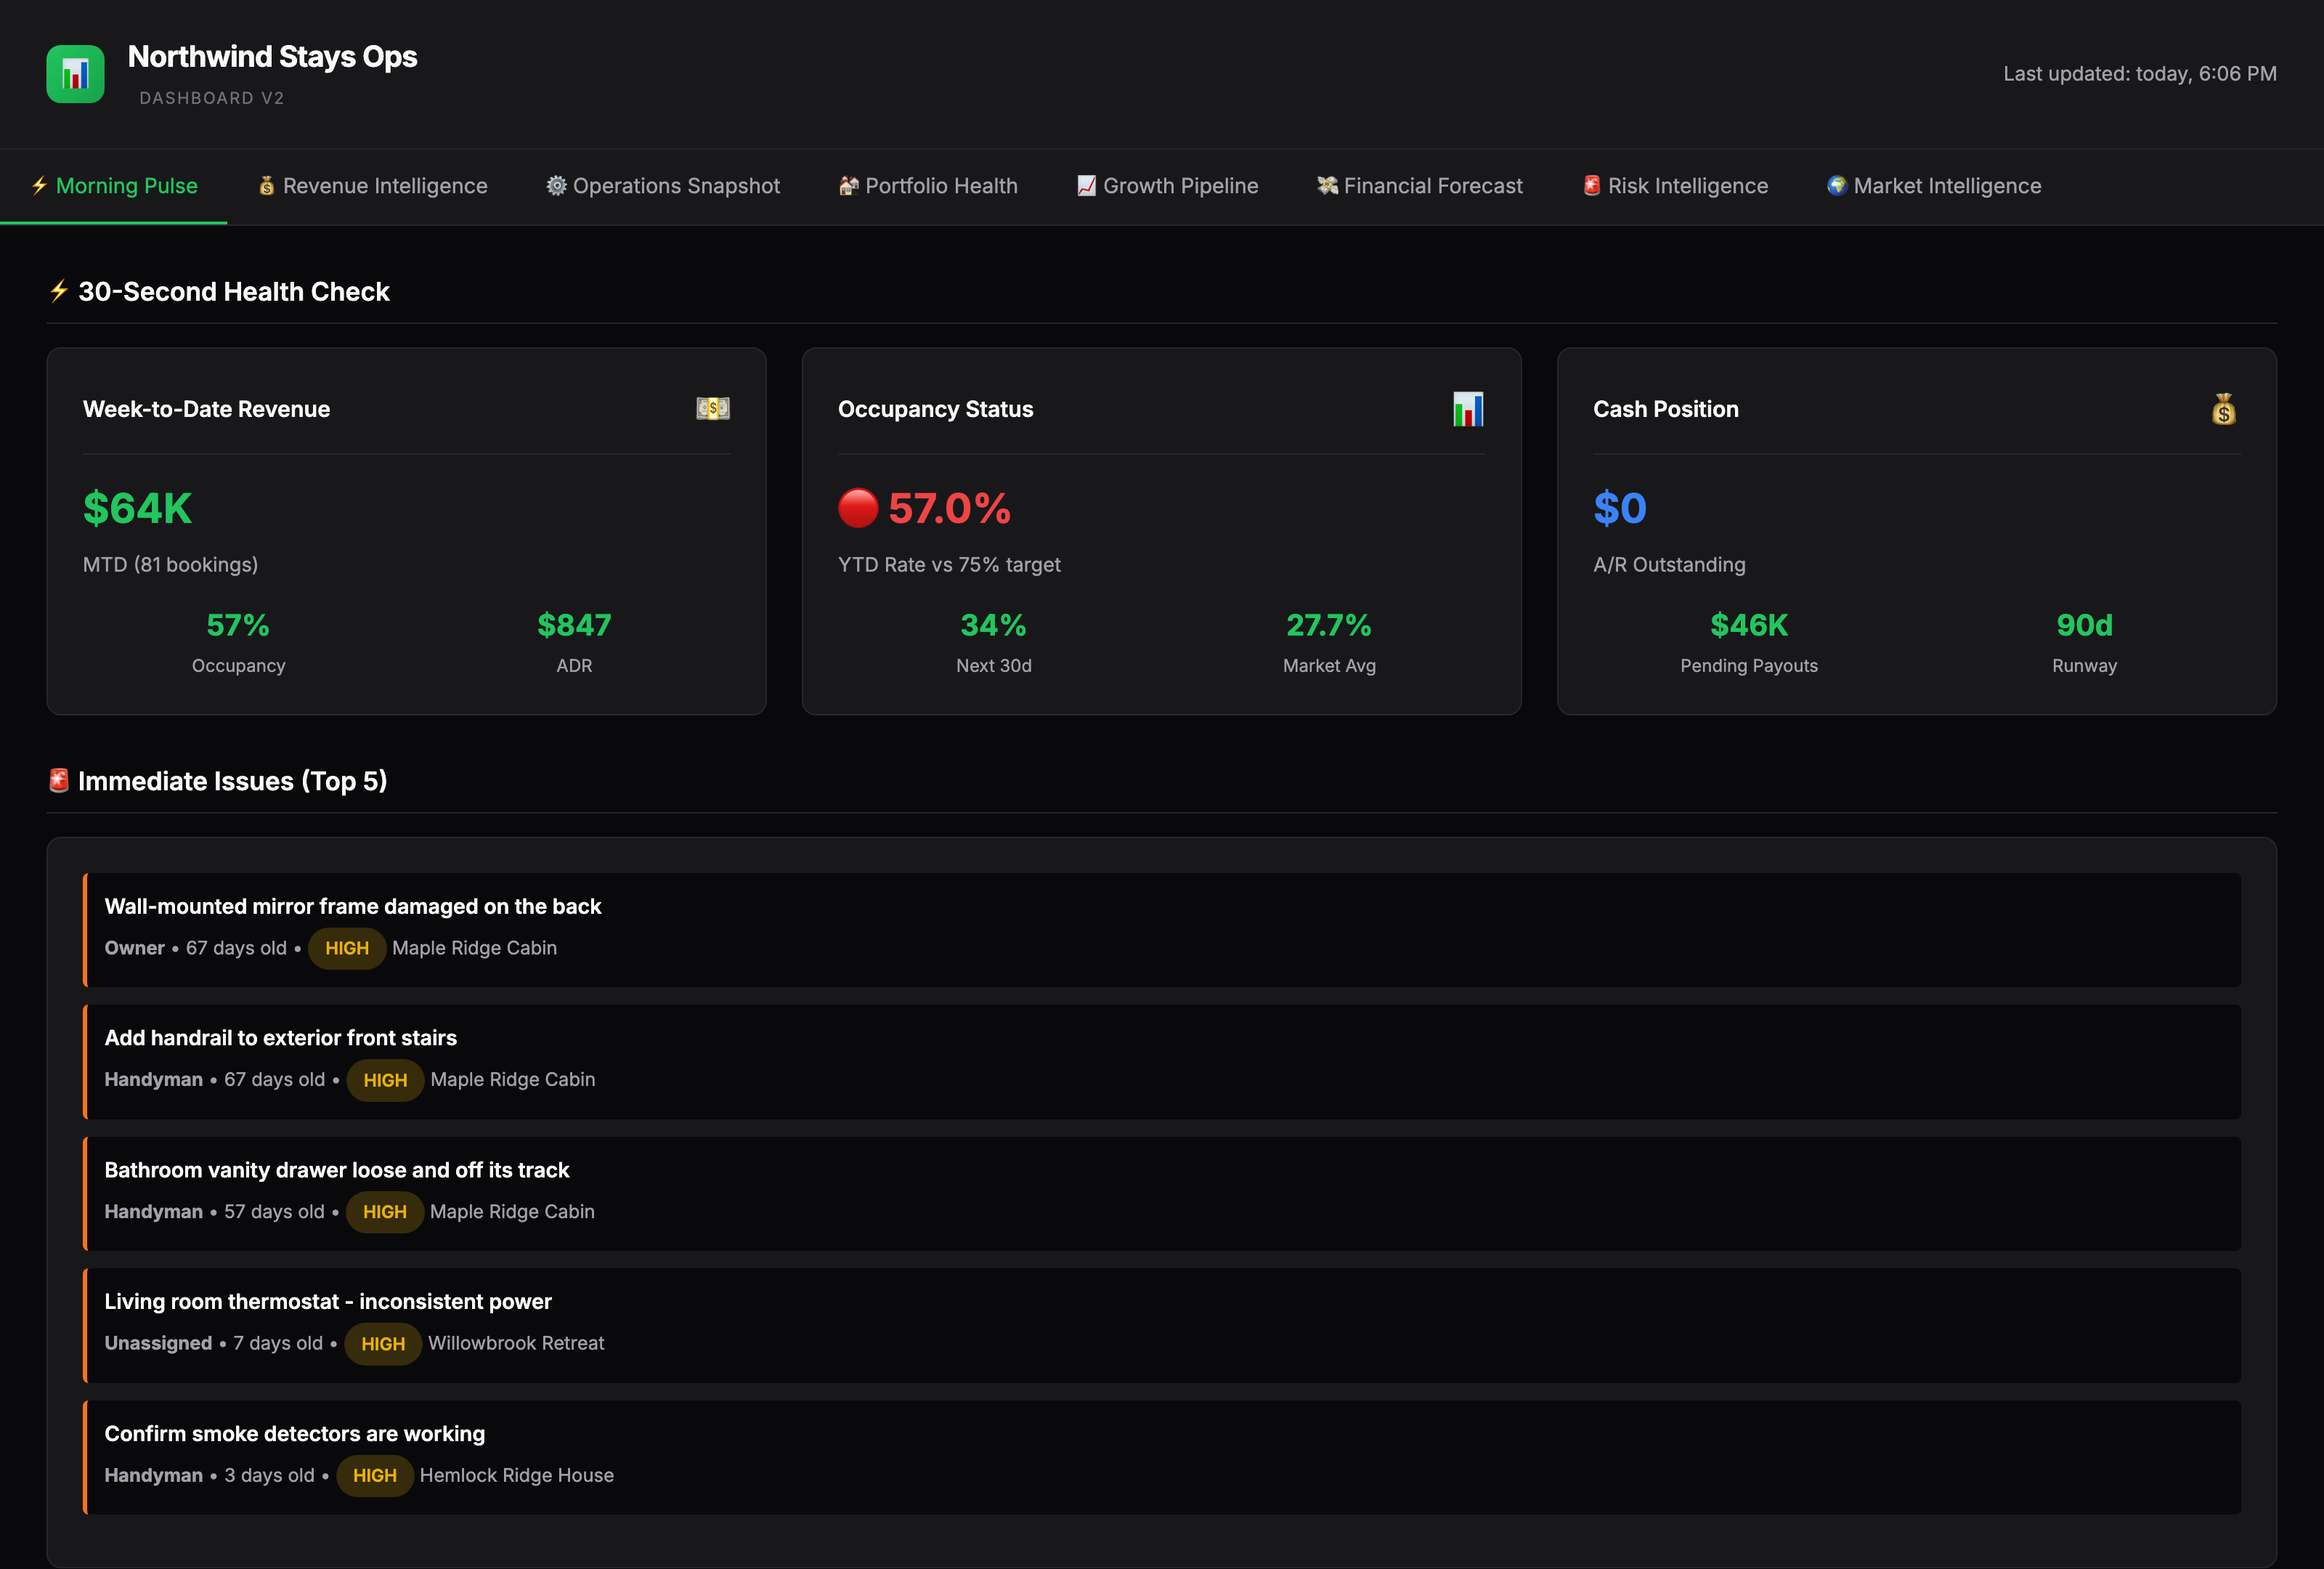Click the bar chart icon in Occupancy Status card
The image size is (2324, 1569).
[x=1468, y=409]
